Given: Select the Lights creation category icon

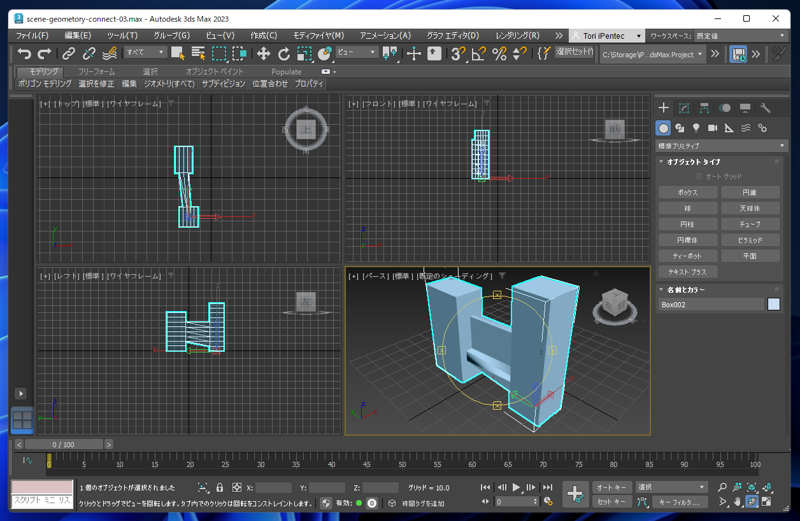Looking at the screenshot, I should click(x=696, y=128).
